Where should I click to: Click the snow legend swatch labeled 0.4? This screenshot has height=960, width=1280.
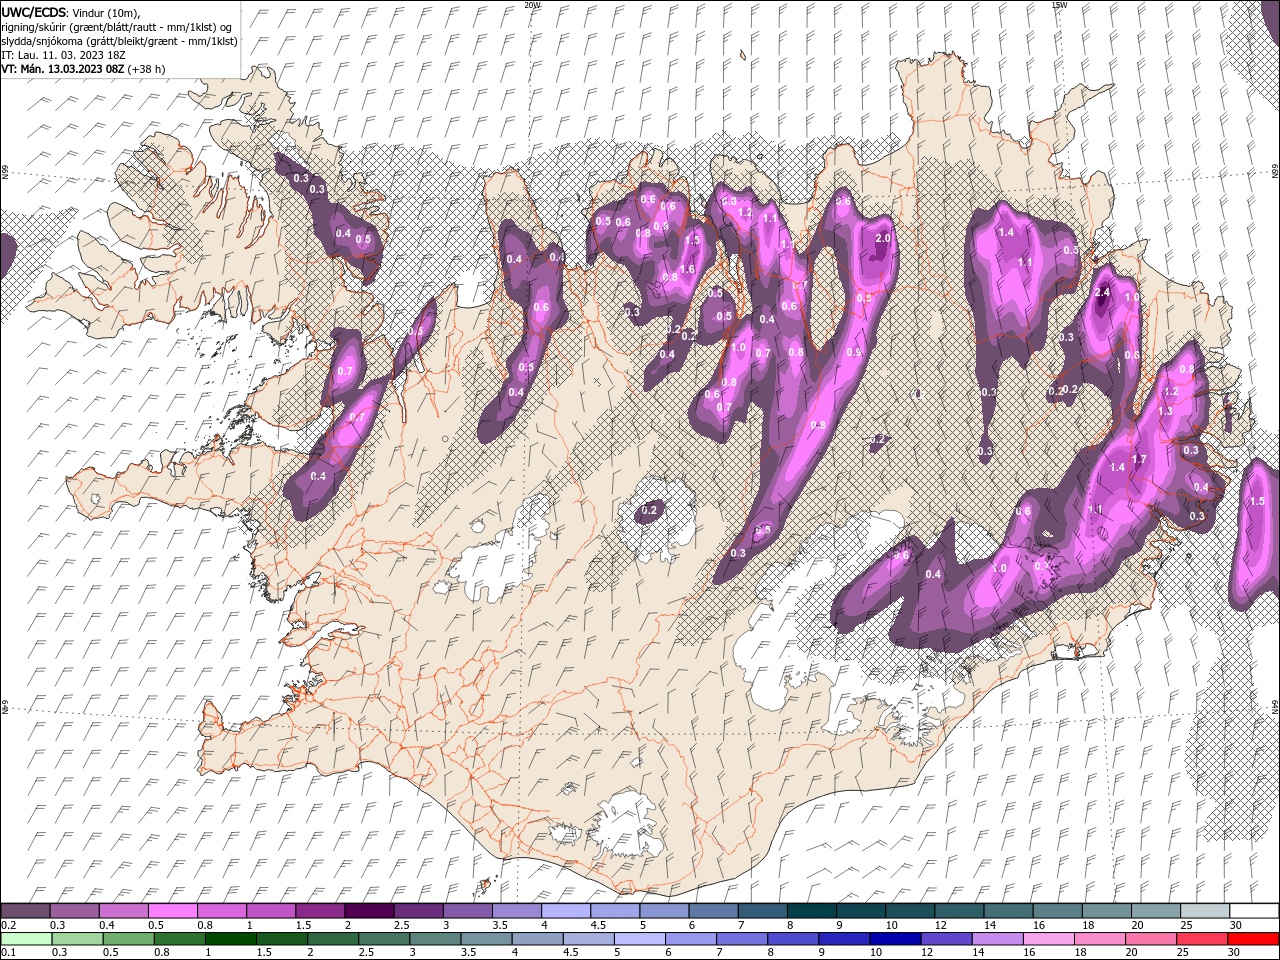[123, 911]
